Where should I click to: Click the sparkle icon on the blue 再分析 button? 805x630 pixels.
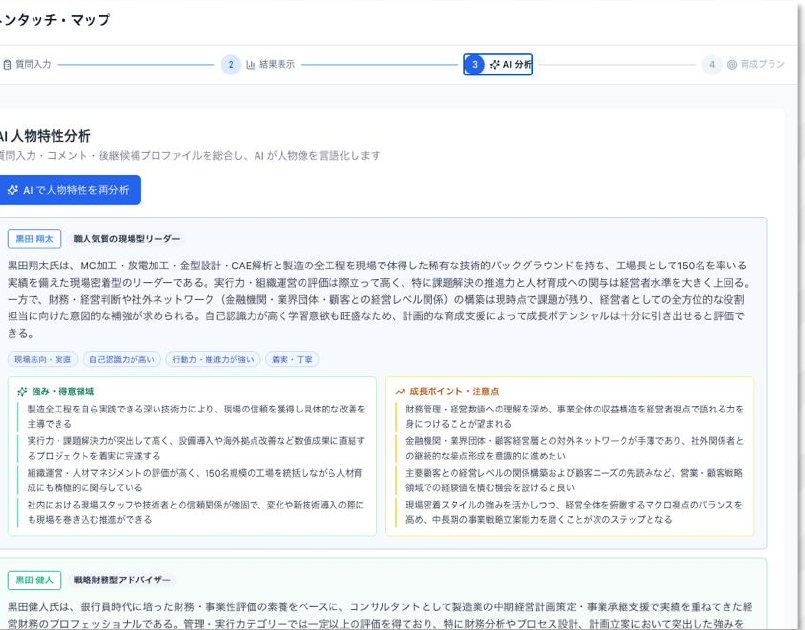click(x=13, y=190)
